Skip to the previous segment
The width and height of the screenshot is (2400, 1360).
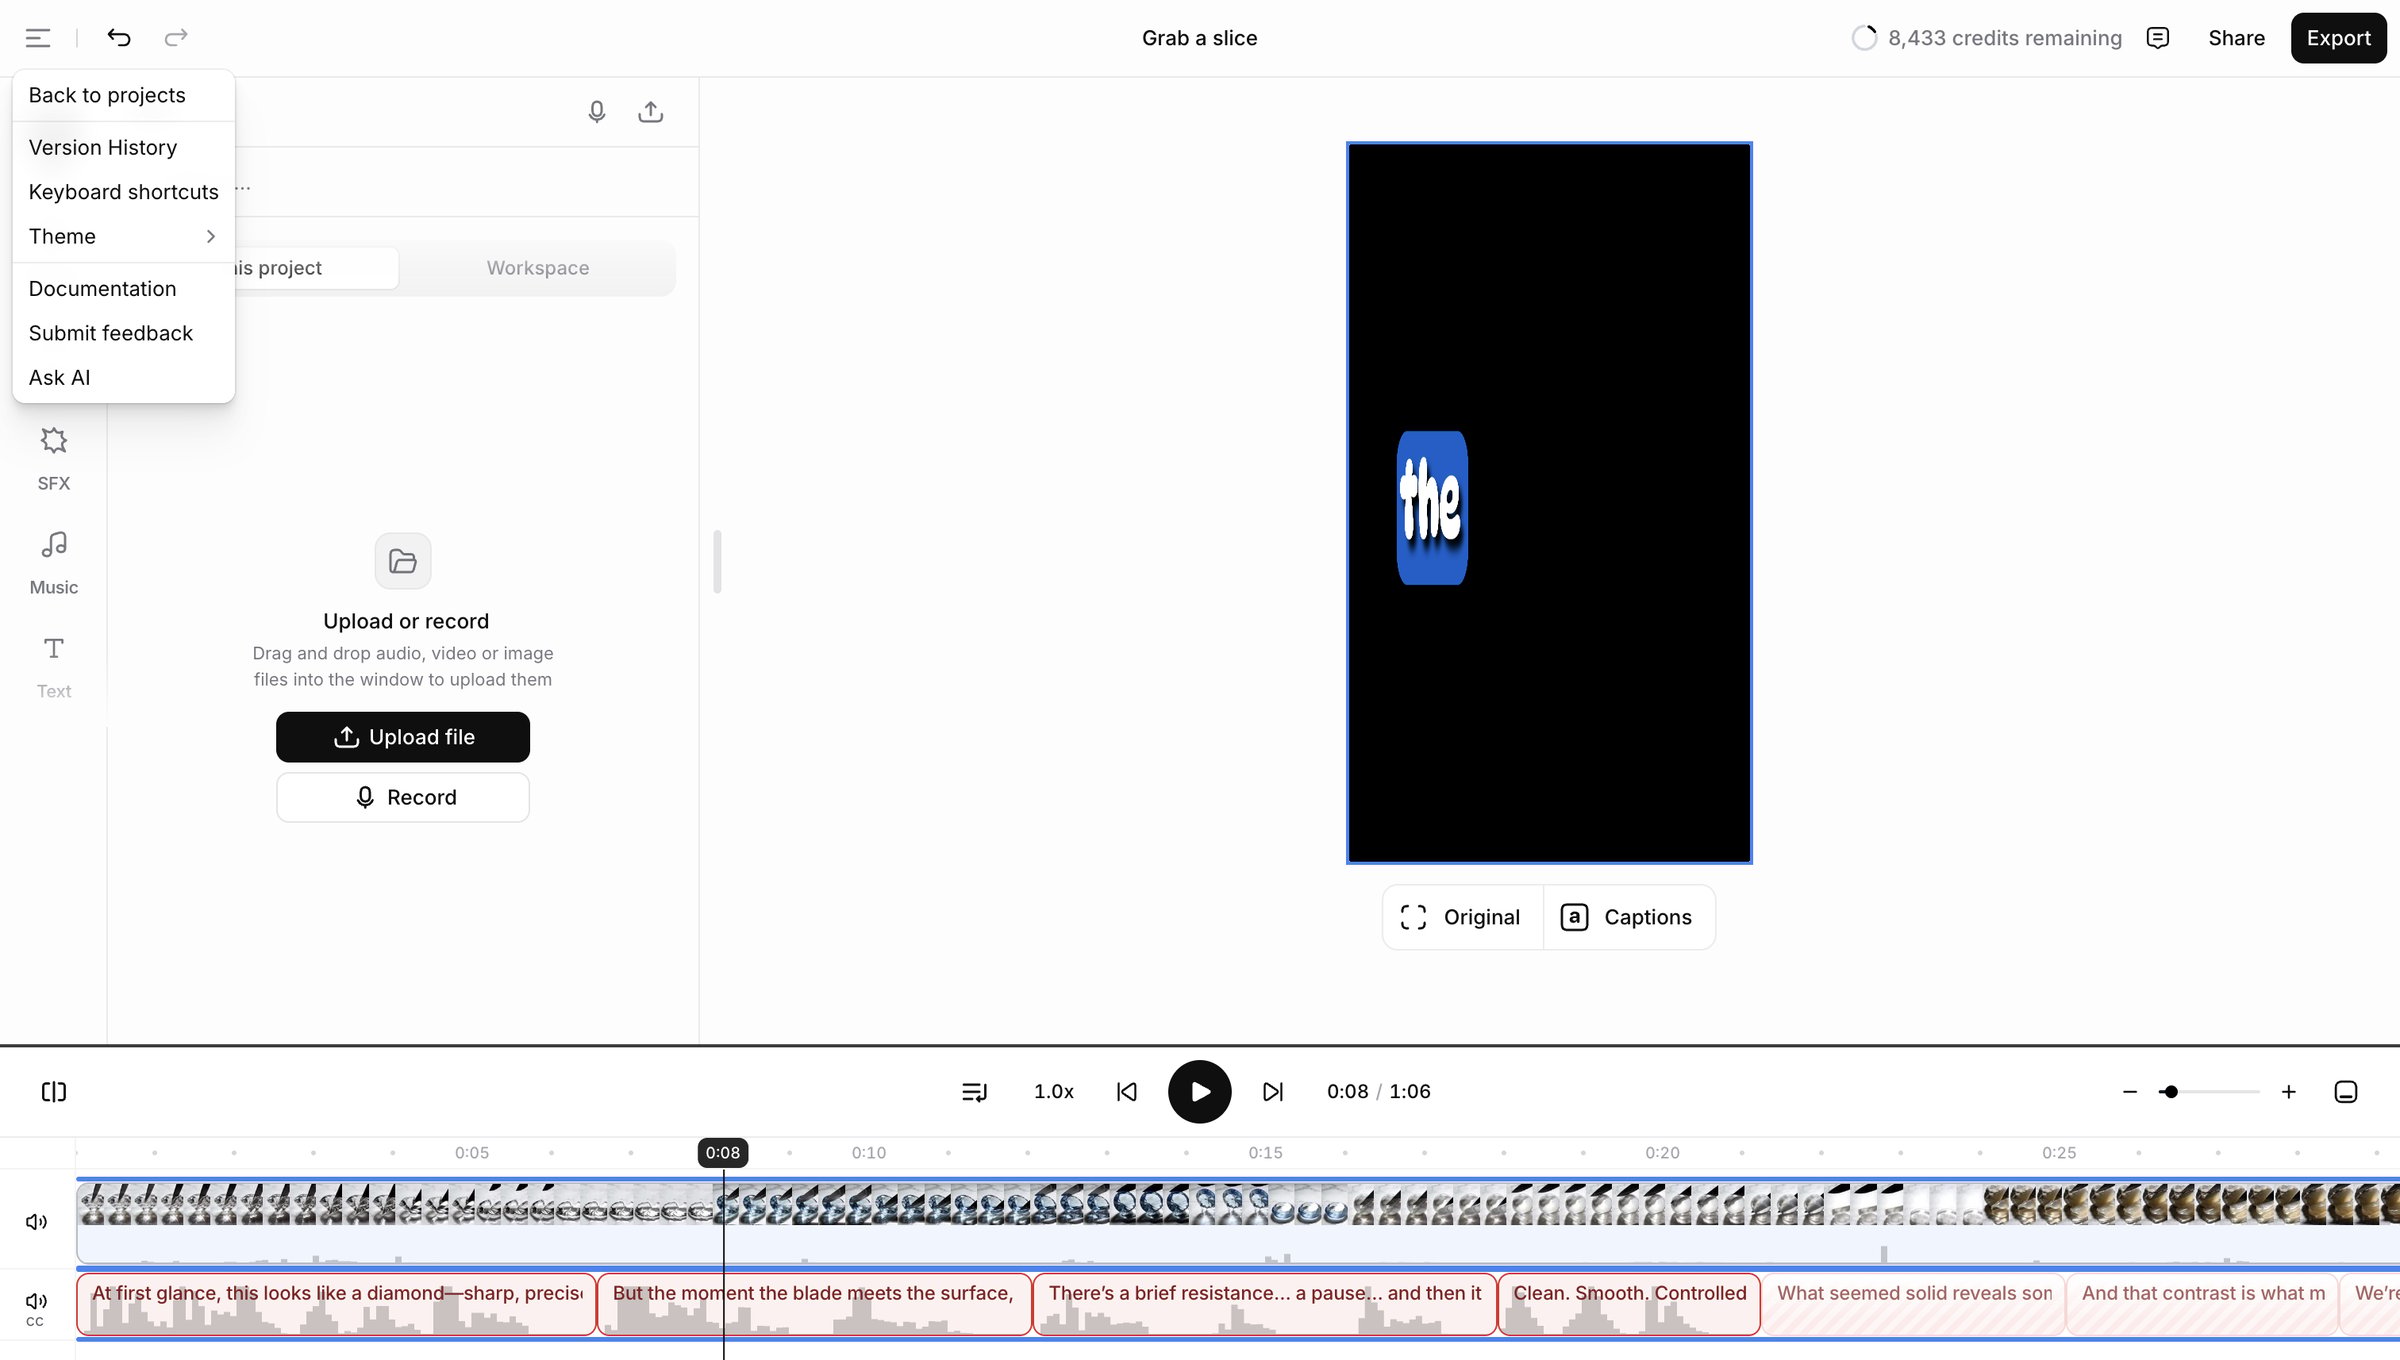tap(1127, 1091)
